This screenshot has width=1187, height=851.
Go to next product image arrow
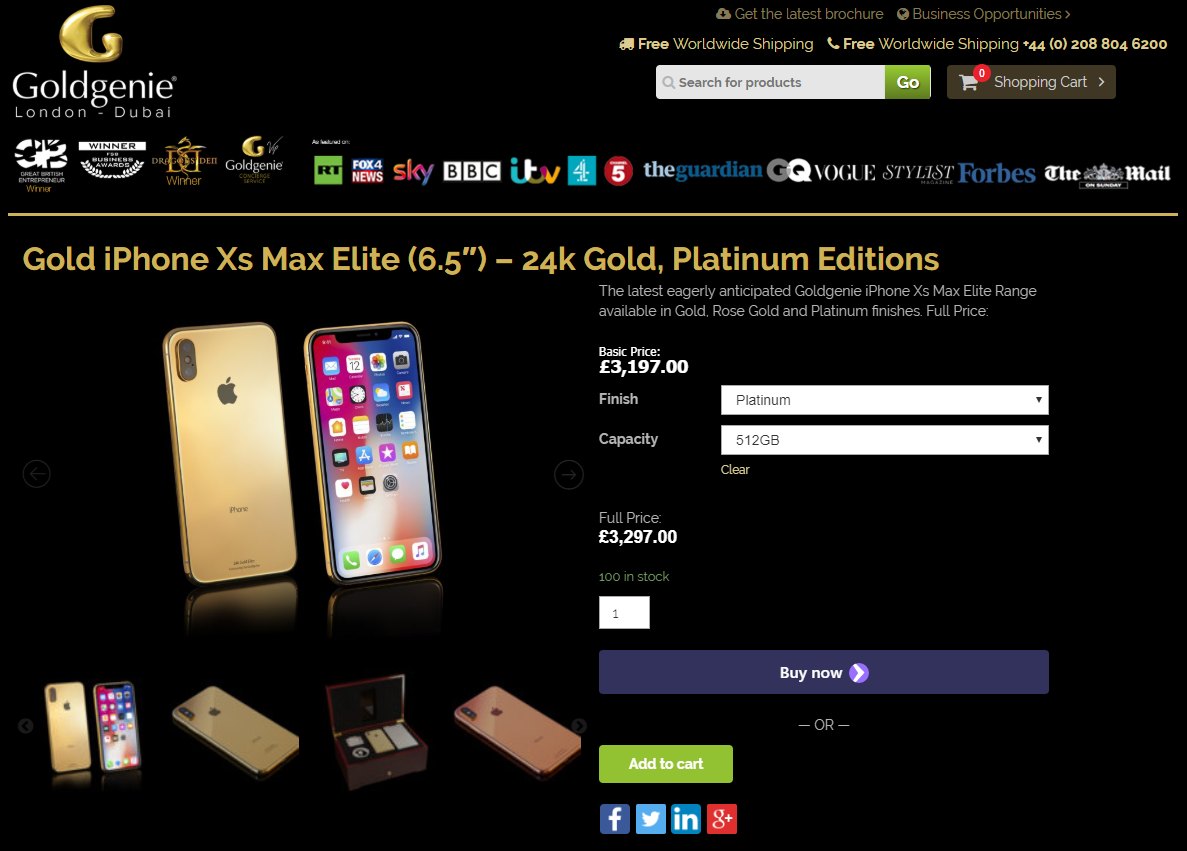[x=569, y=475]
